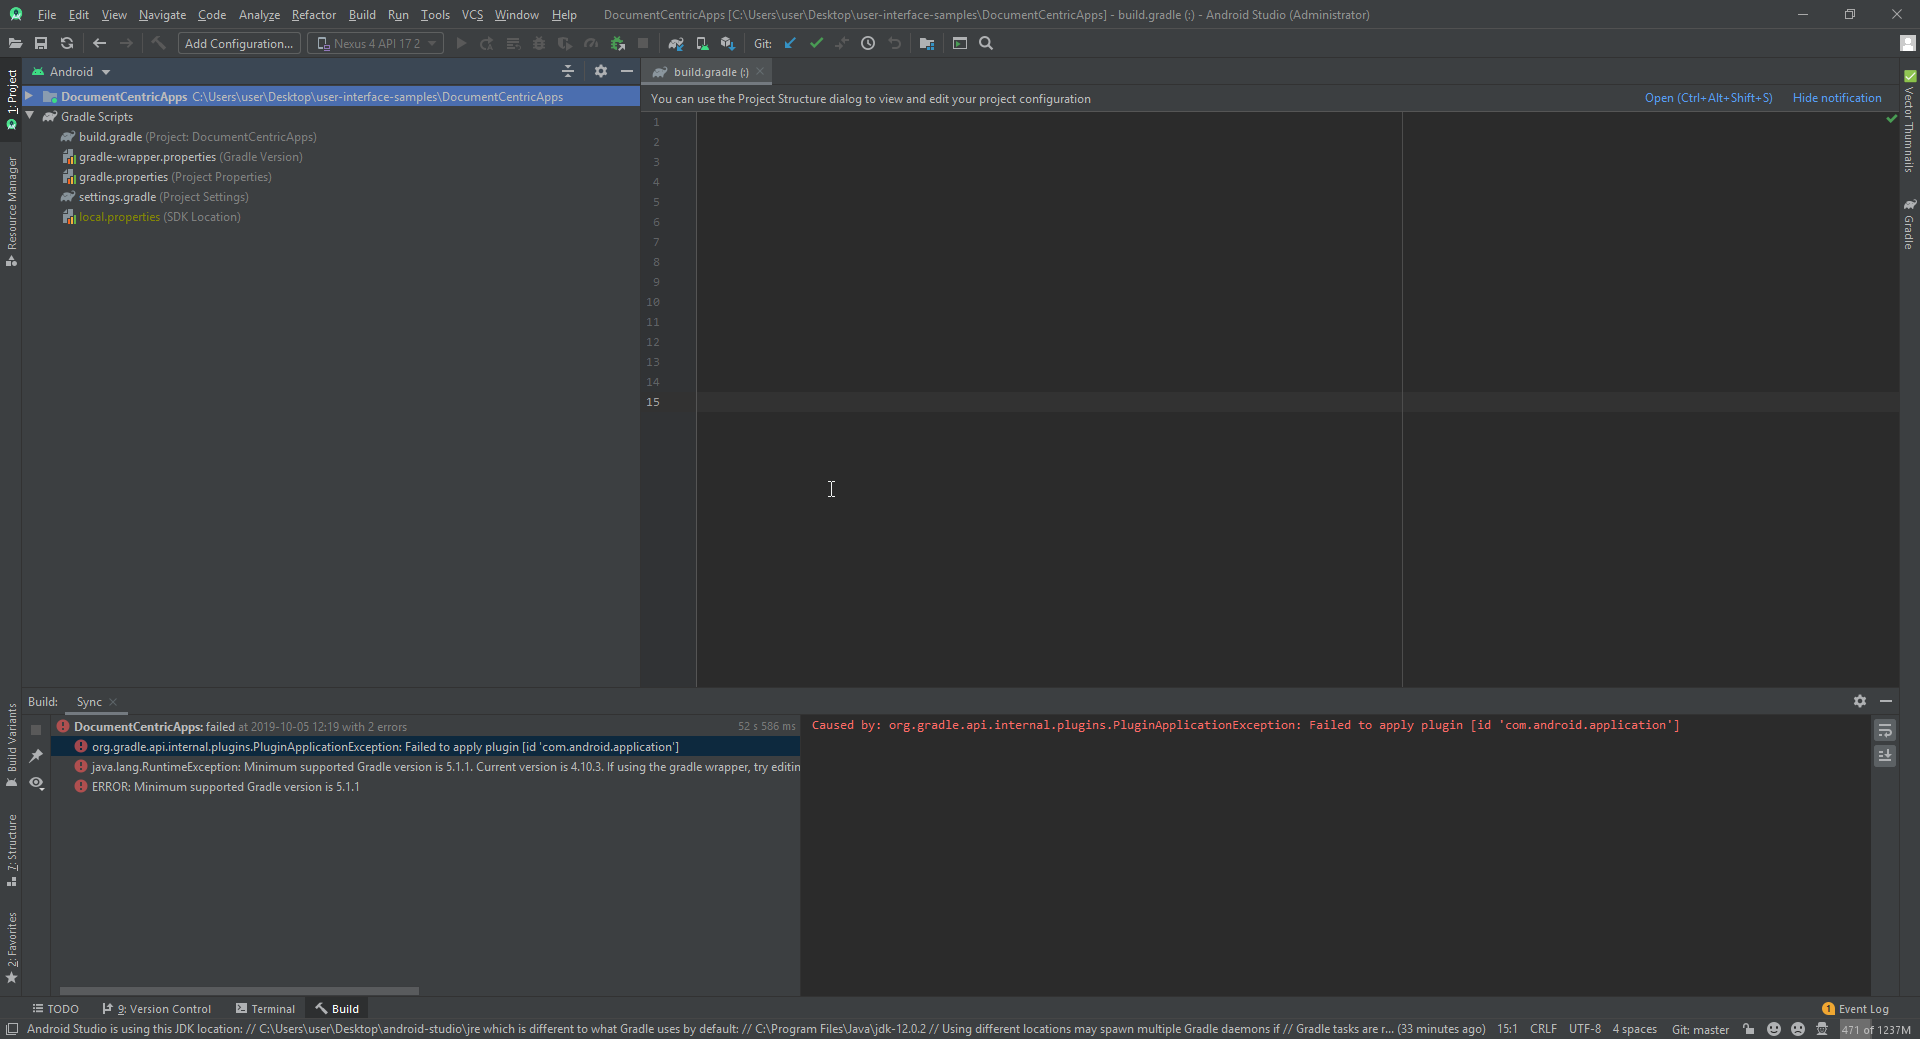This screenshot has width=1920, height=1039.
Task: Toggle the 1: Project side panel
Action: click(x=12, y=99)
